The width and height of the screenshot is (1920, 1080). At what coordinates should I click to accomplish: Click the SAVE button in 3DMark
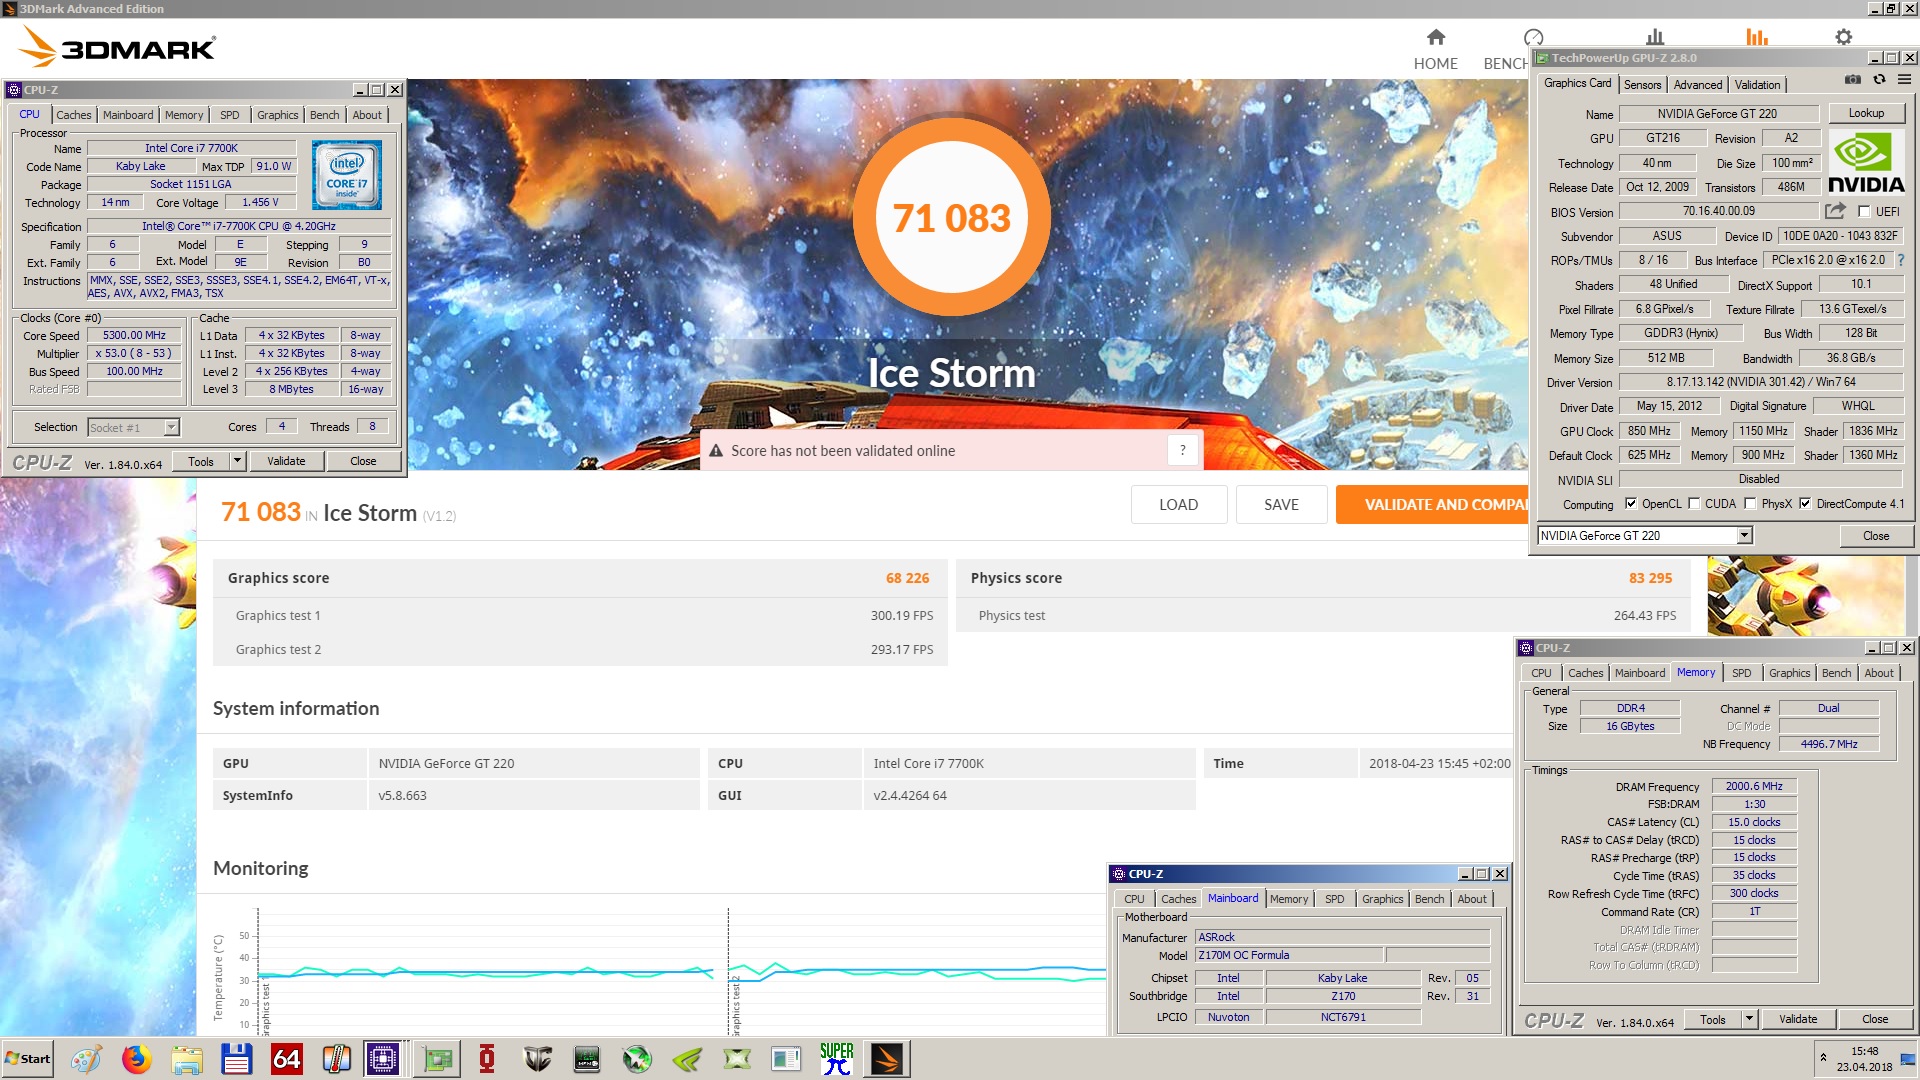pyautogui.click(x=1281, y=505)
